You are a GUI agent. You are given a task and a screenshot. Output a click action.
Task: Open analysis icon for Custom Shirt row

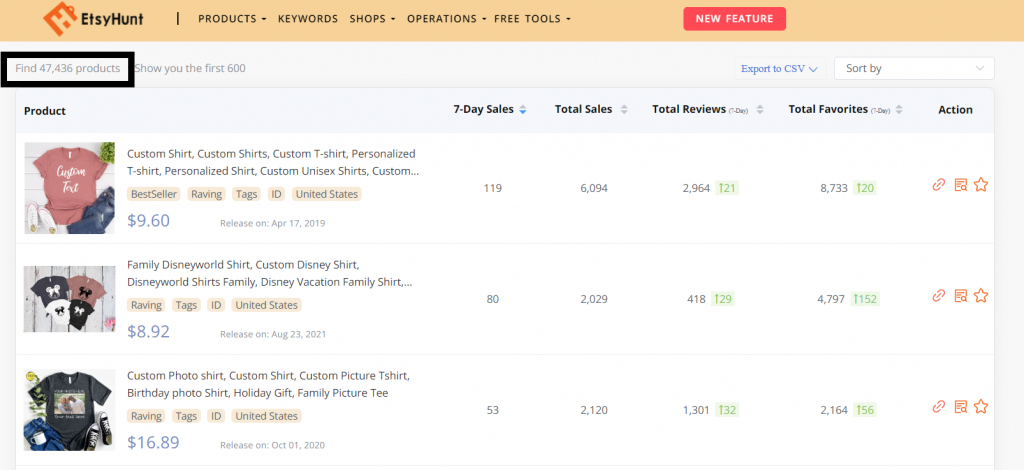[960, 185]
